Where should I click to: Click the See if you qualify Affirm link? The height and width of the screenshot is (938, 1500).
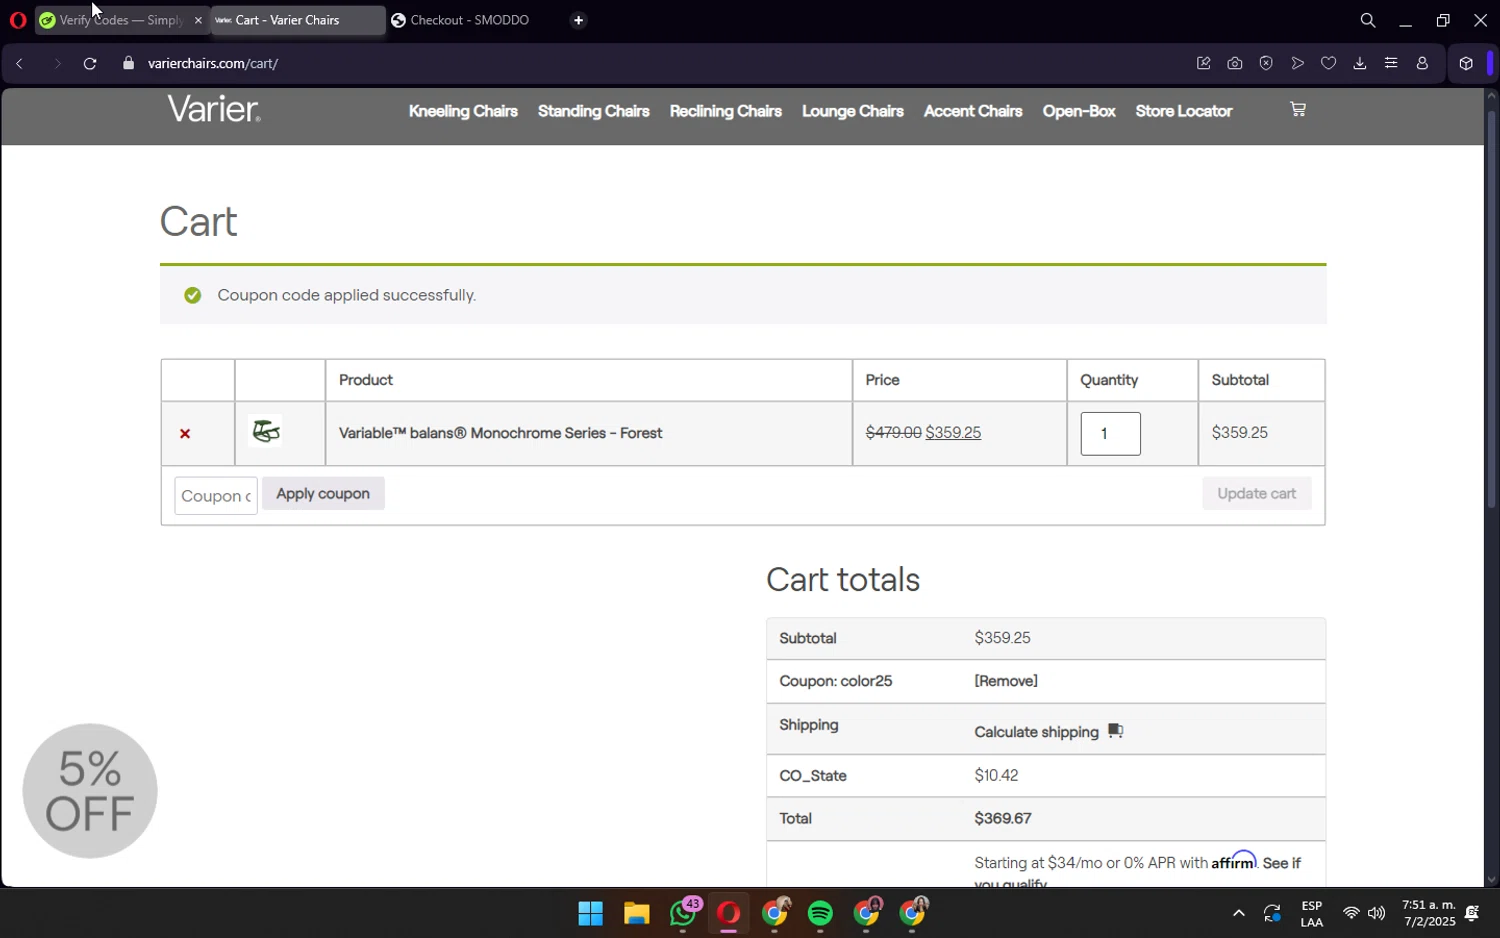pyautogui.click(x=1281, y=863)
